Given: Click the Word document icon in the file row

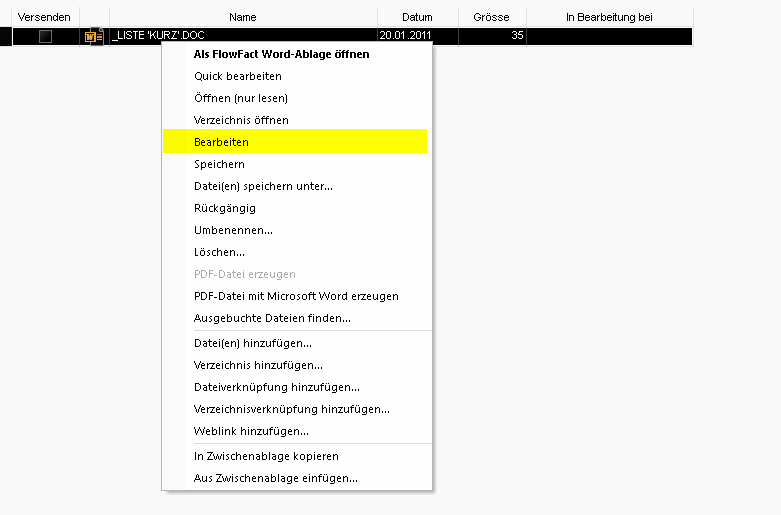Looking at the screenshot, I should pos(94,36).
